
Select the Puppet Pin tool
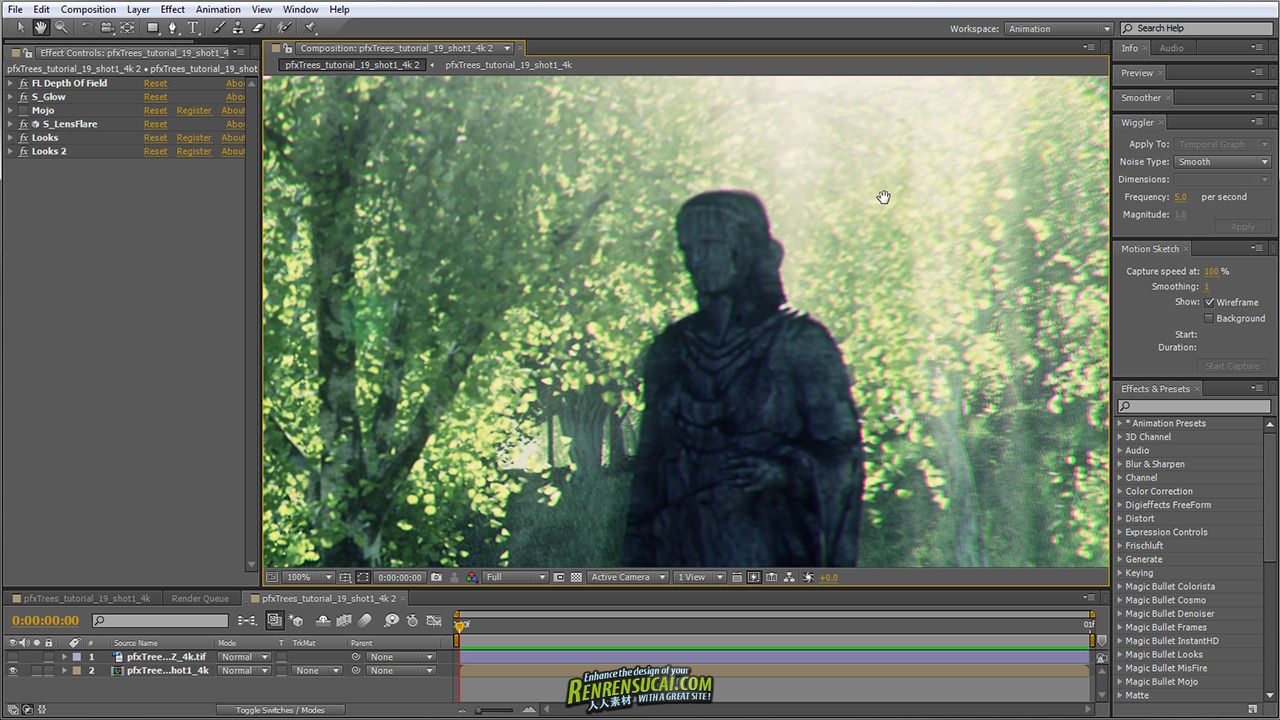pos(311,28)
